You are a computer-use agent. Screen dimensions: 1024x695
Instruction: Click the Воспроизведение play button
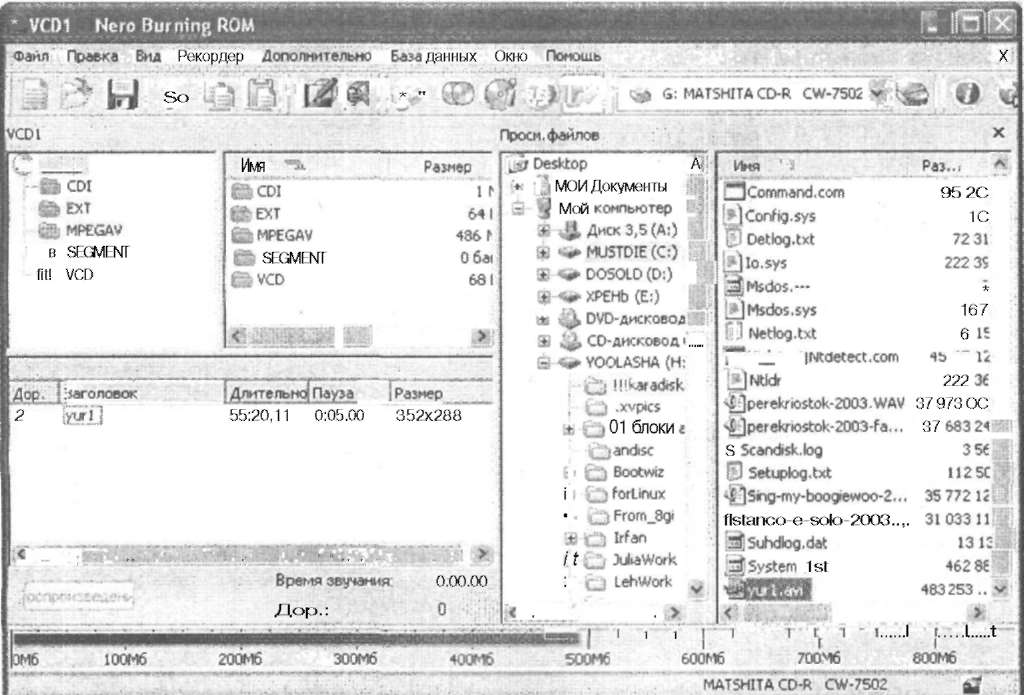[80, 596]
